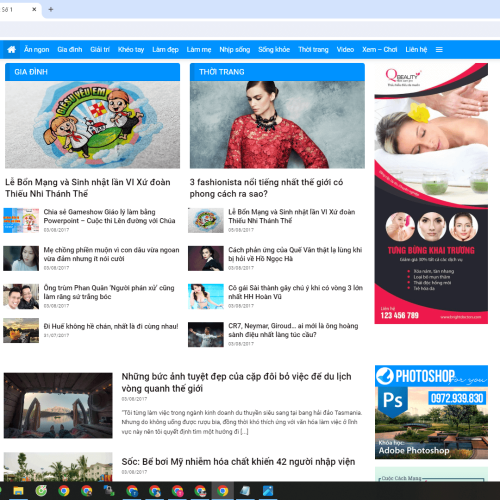Open the green Cốc Cốc browser taskbar icon

click(x=41, y=491)
